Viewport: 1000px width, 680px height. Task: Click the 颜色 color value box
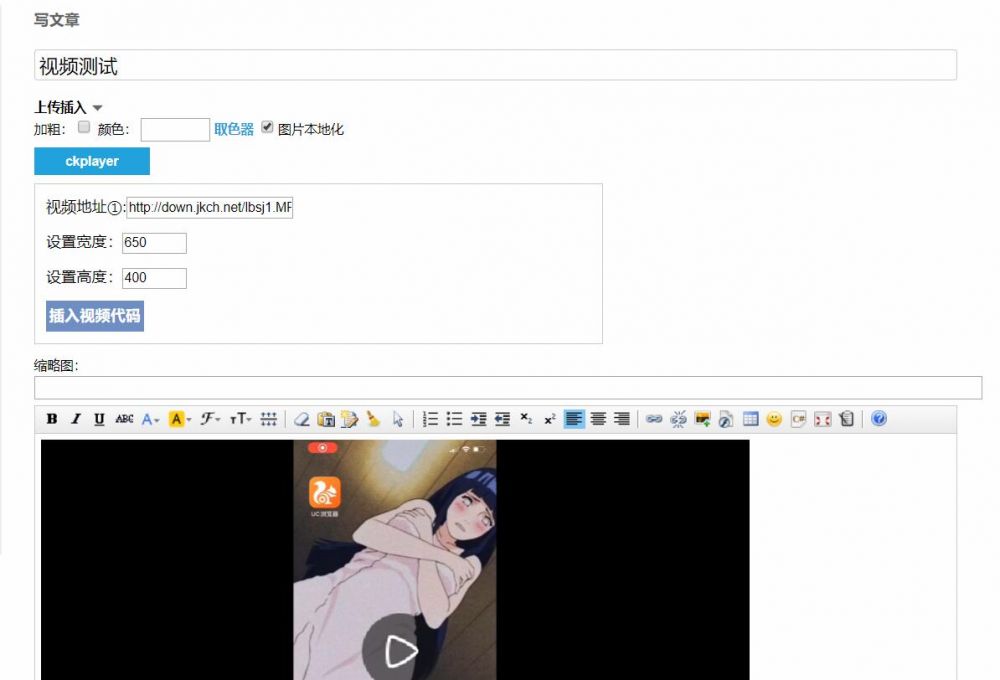pyautogui.click(x=175, y=130)
